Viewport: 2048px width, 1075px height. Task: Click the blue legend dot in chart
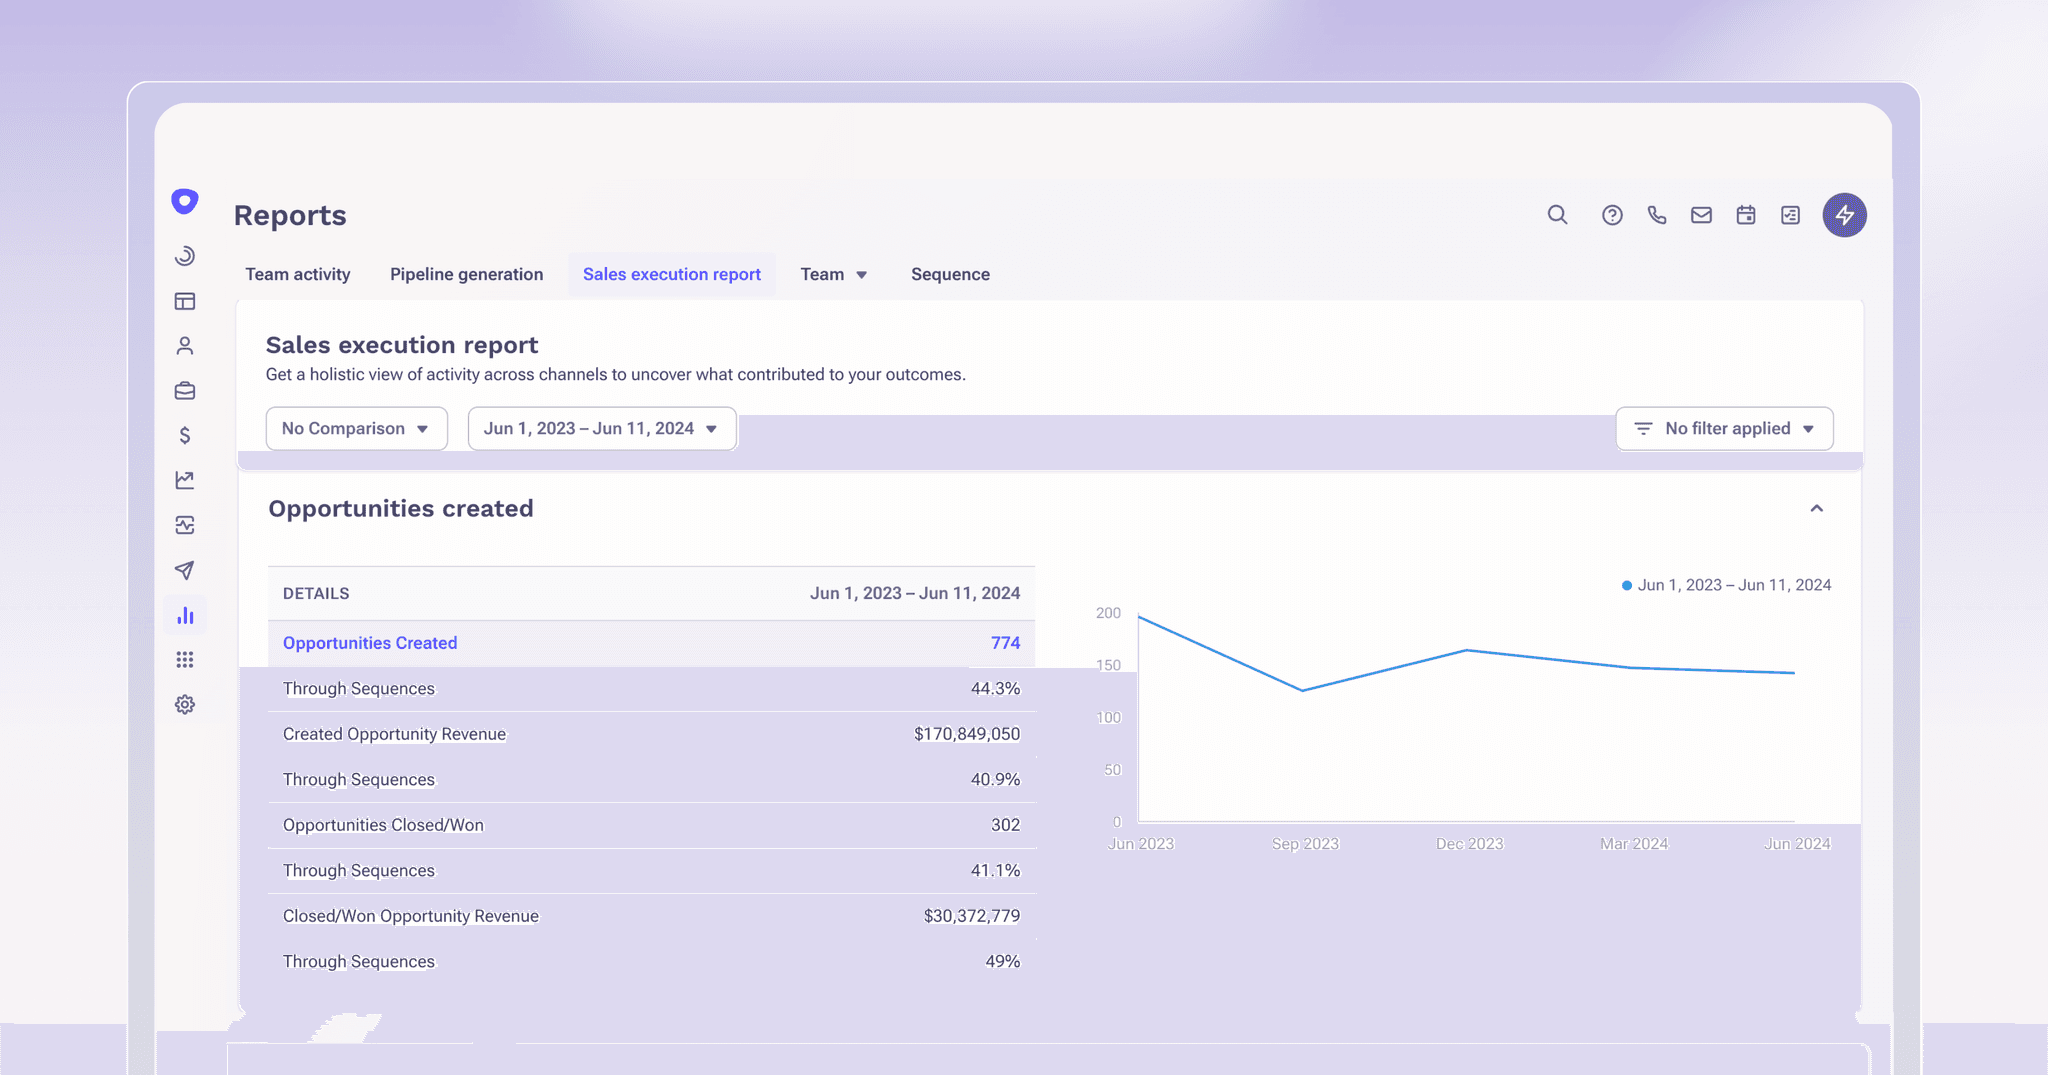click(1627, 586)
